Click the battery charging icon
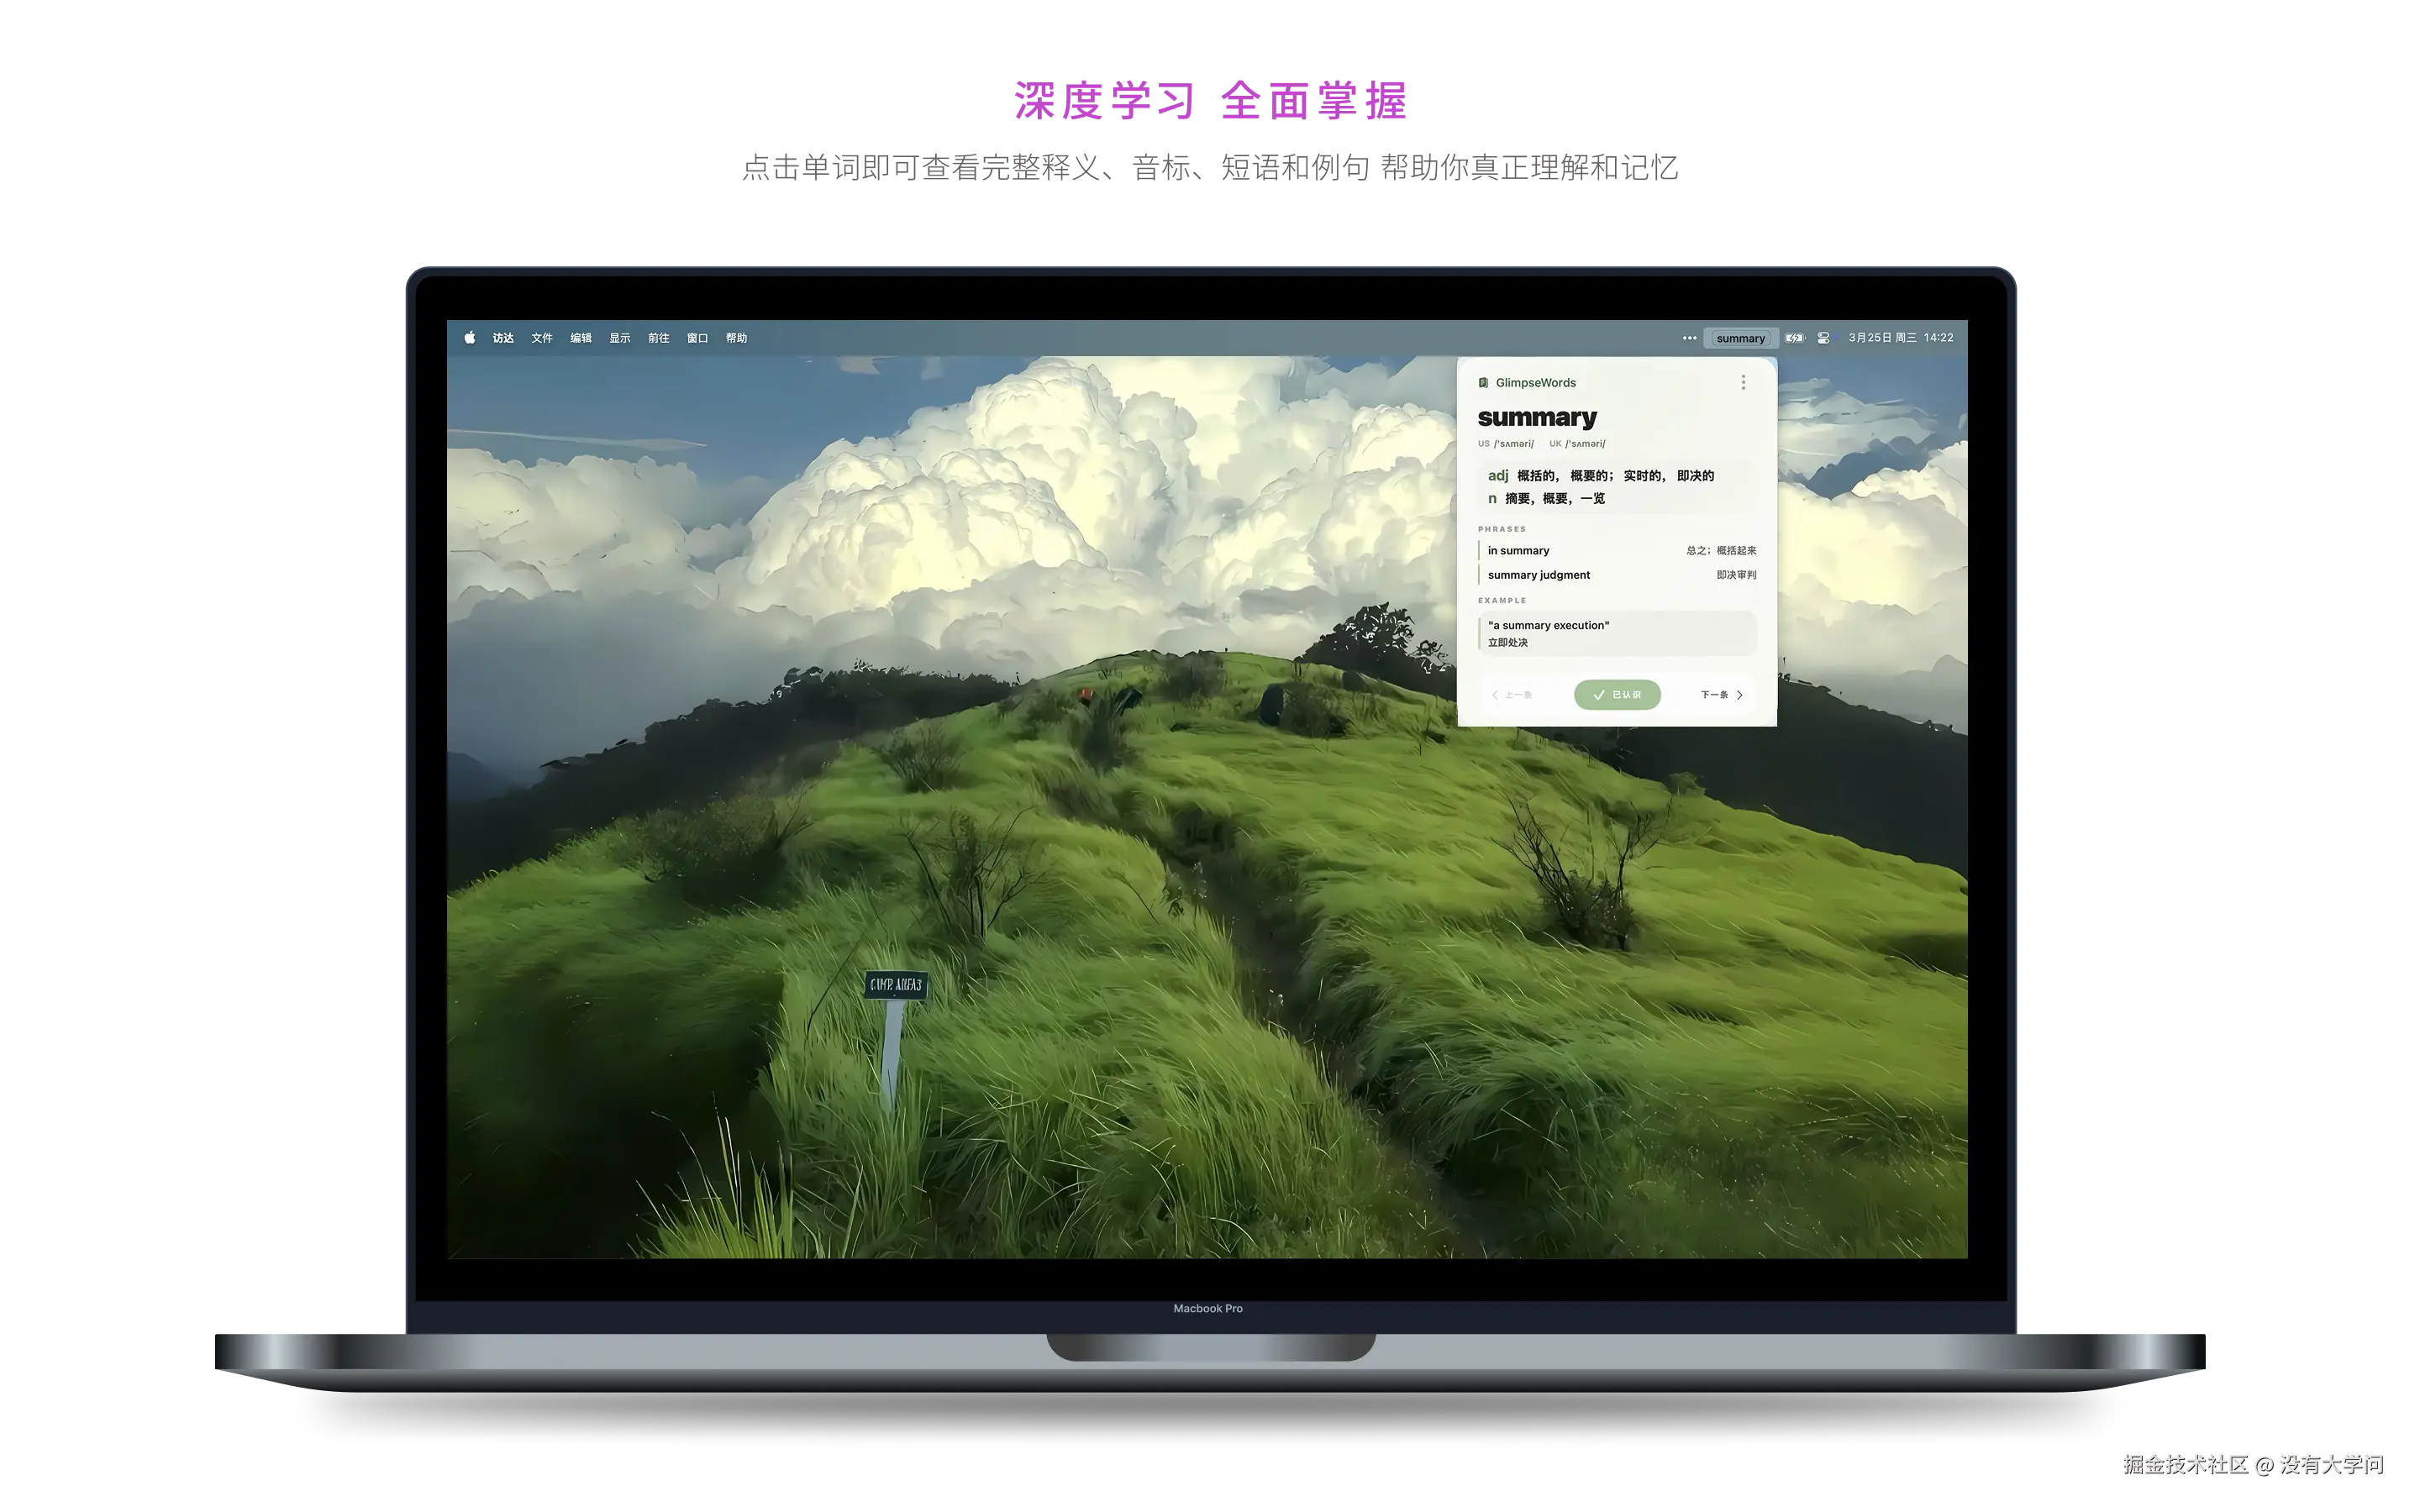The height and width of the screenshot is (1512, 2420). click(1795, 338)
